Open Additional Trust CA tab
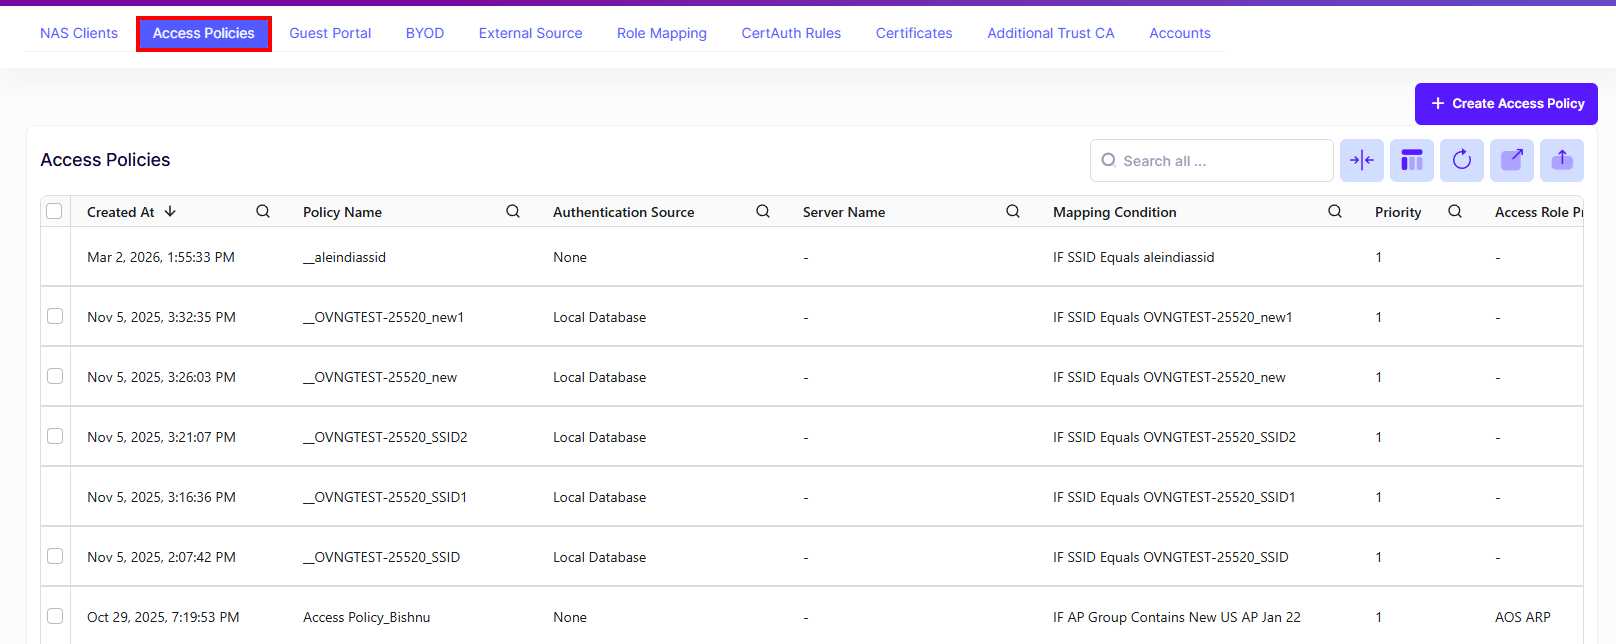 coord(1051,33)
